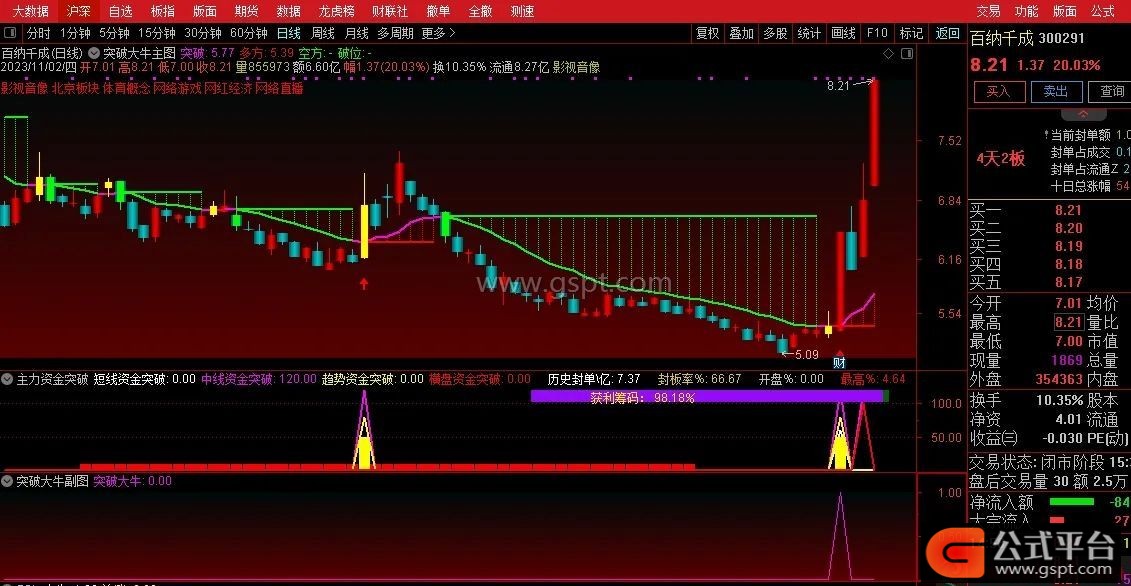Open the 公式 menu at top right
This screenshot has height=586, width=1131.
point(1102,11)
